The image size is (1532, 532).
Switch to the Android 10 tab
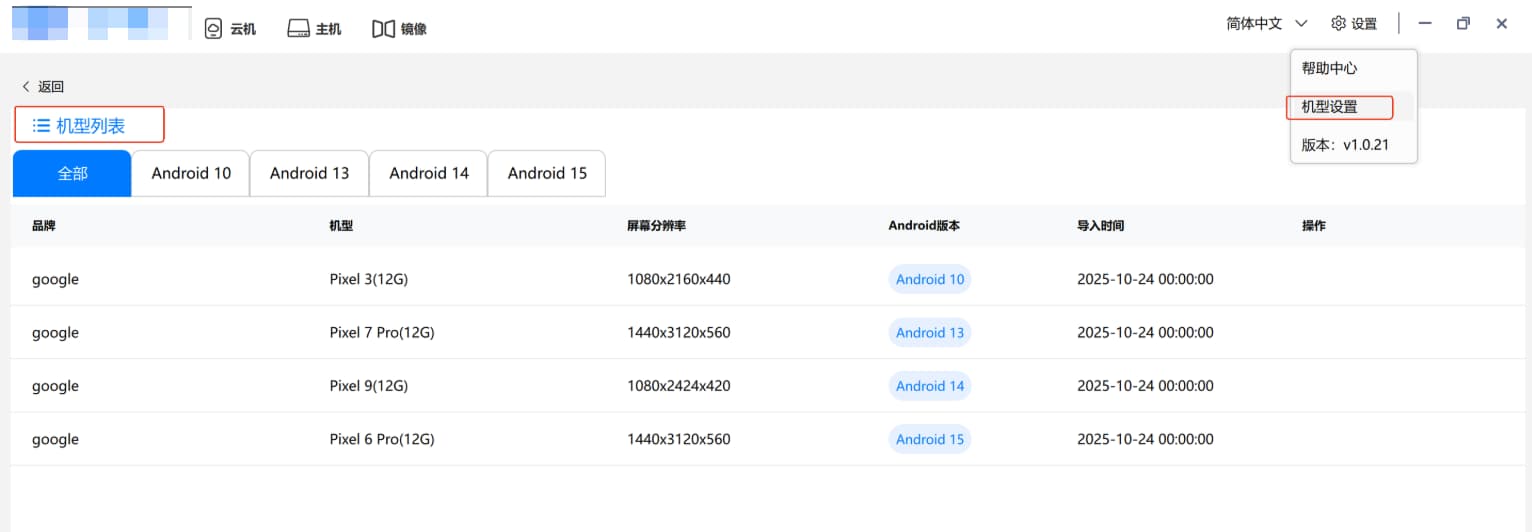(191, 173)
